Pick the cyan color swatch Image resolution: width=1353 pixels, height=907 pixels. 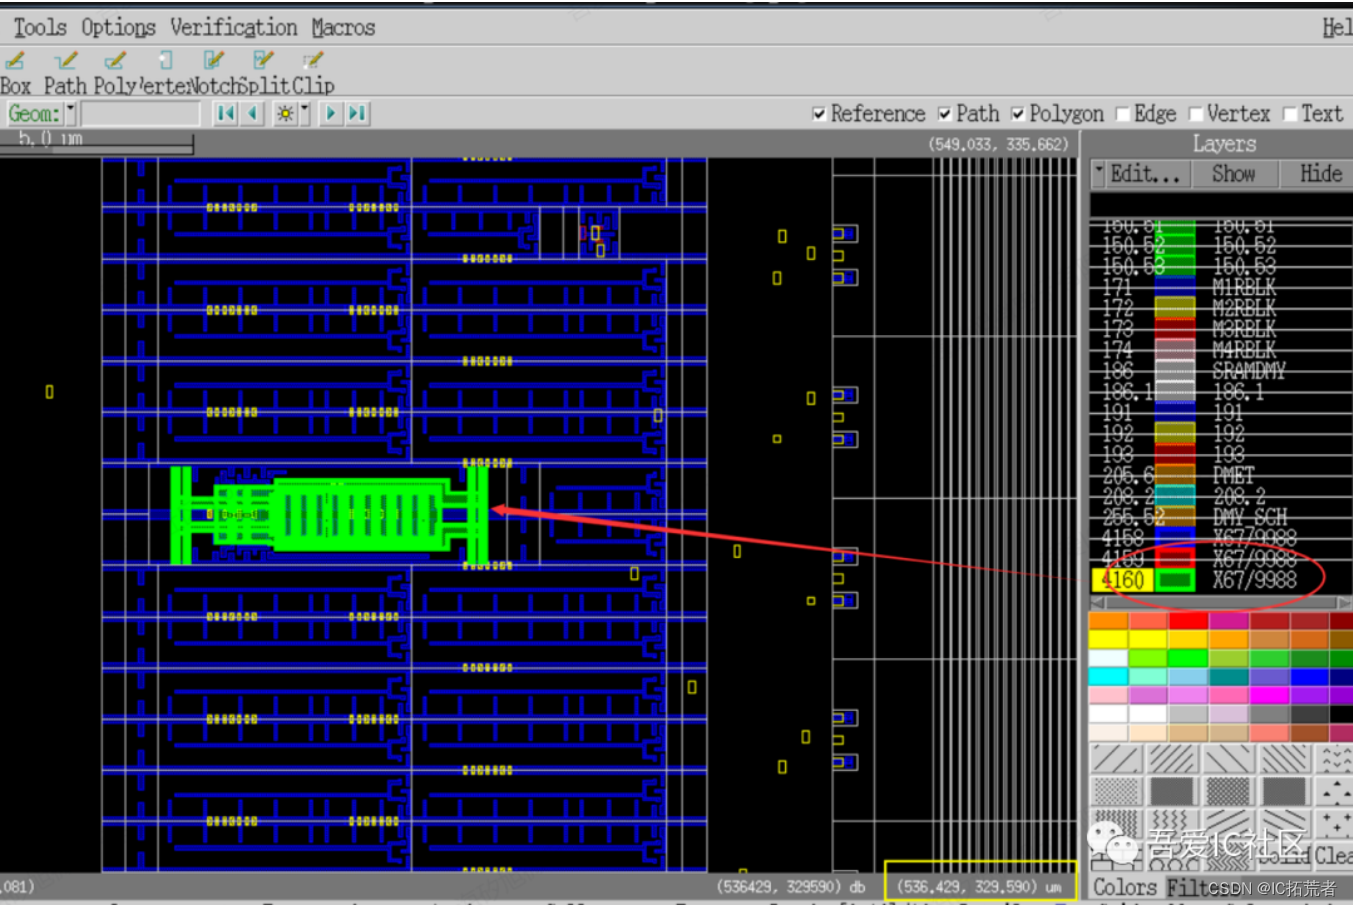click(1108, 677)
